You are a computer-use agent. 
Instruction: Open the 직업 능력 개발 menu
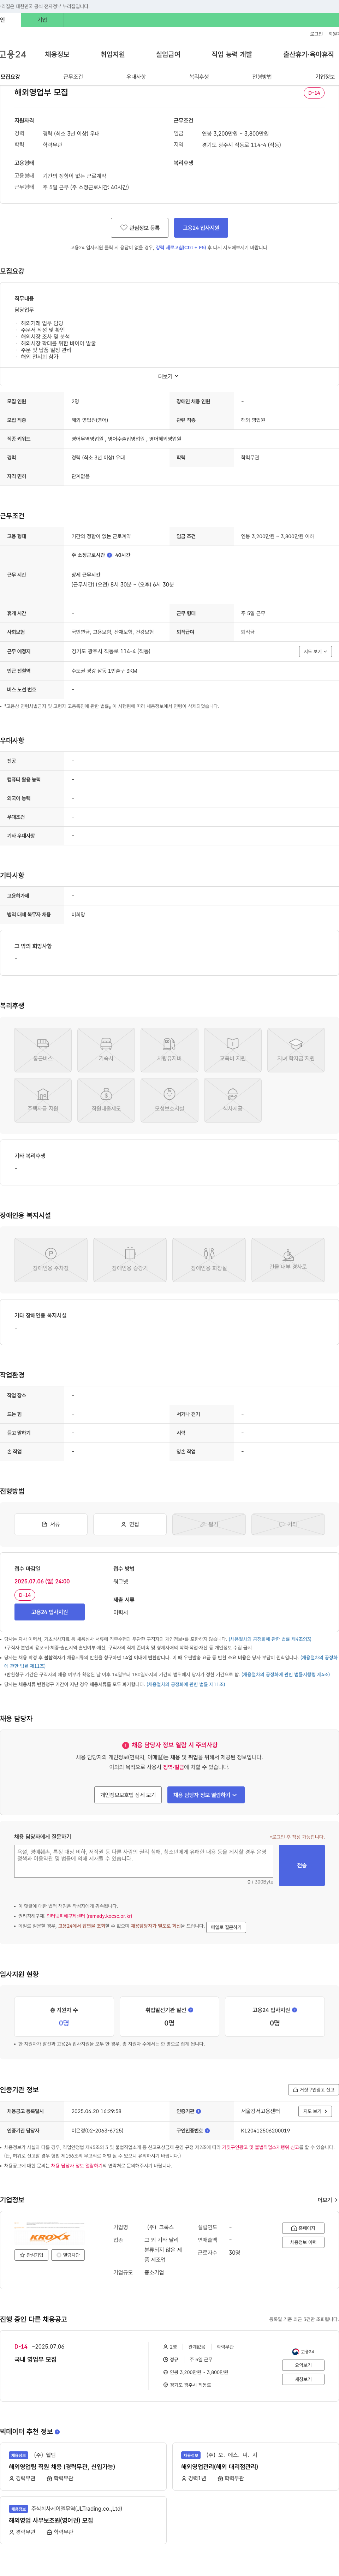coord(232,54)
